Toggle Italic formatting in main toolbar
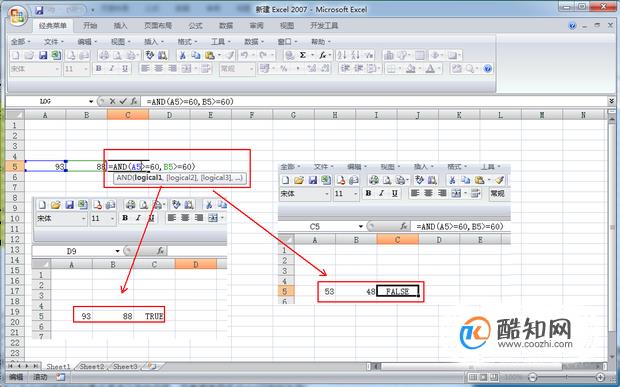Screen dimensions: 620x387 tap(112, 69)
